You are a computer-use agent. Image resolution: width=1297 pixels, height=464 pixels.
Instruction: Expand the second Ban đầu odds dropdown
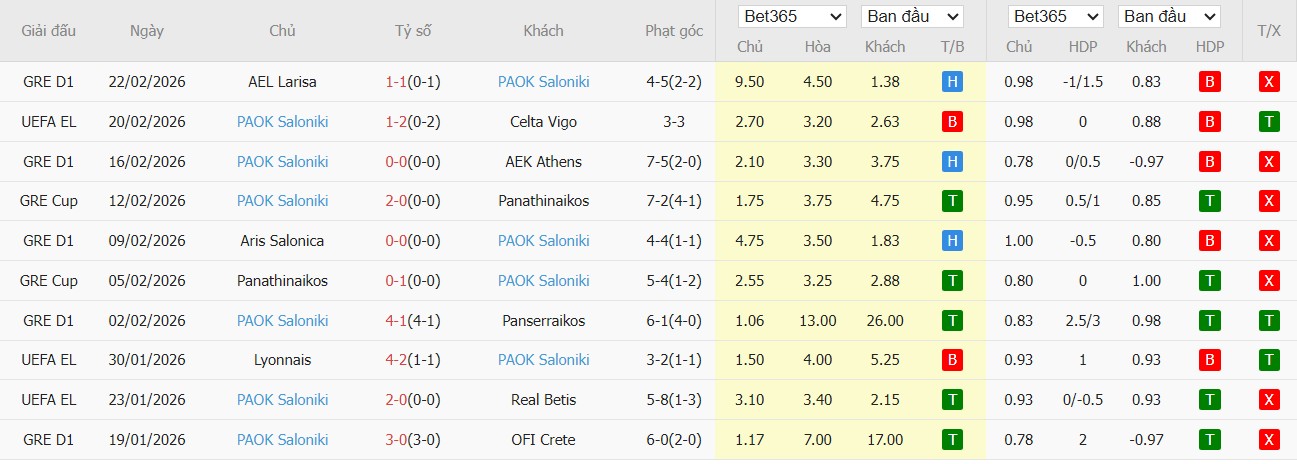(x=1169, y=17)
